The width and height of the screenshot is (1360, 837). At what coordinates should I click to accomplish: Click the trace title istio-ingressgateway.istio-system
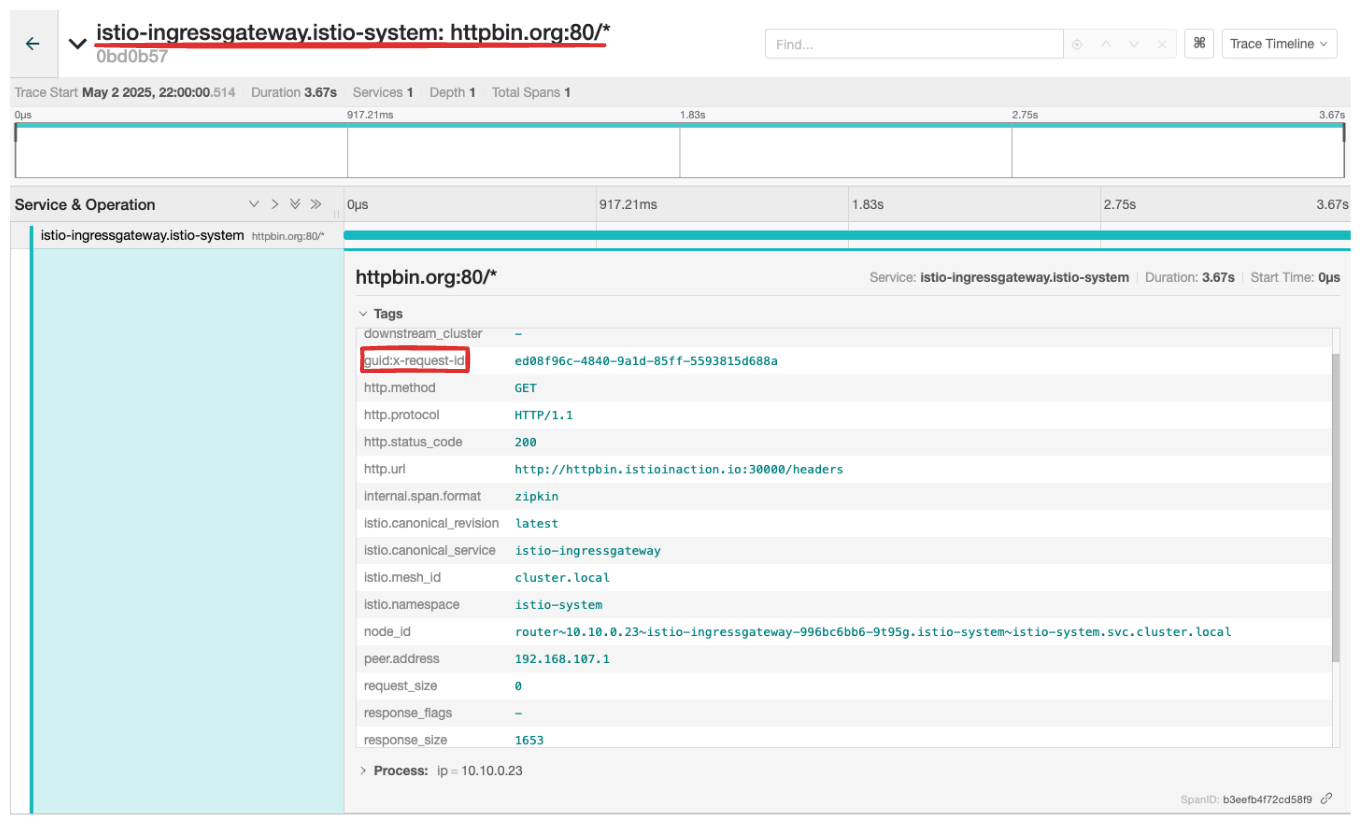point(353,32)
